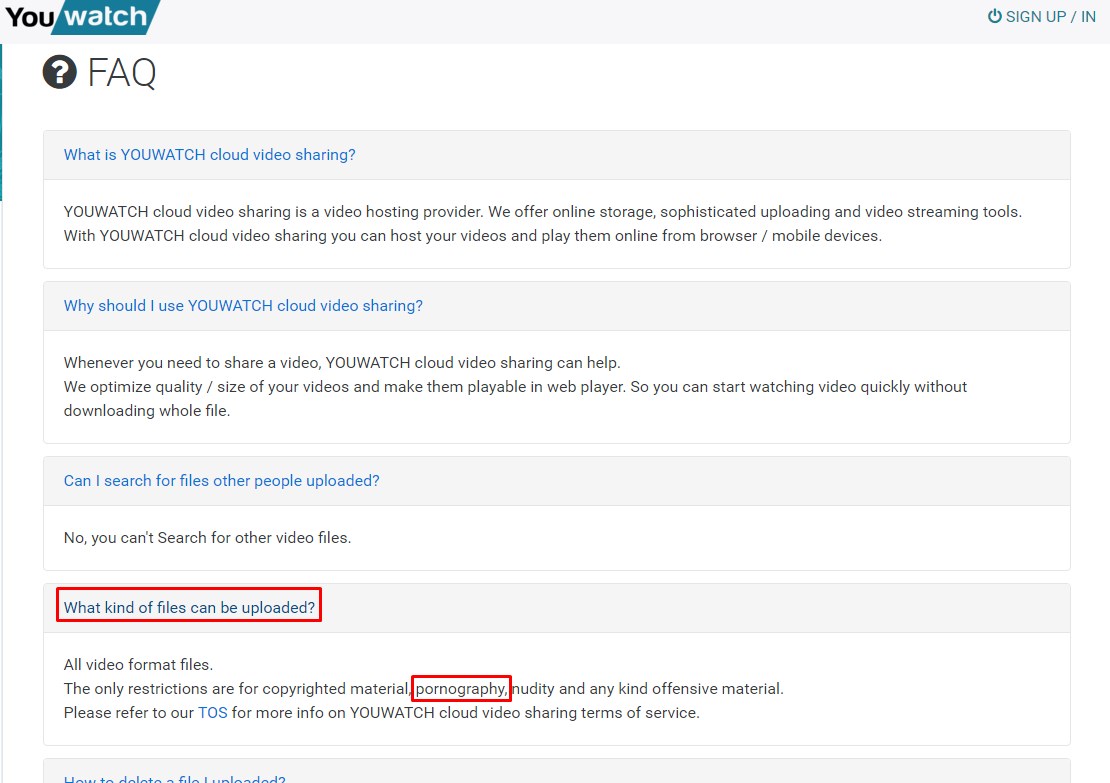Click 'With YOUWATCH cloud video sharing you can host' line
This screenshot has height=783, width=1110.
[473, 235]
